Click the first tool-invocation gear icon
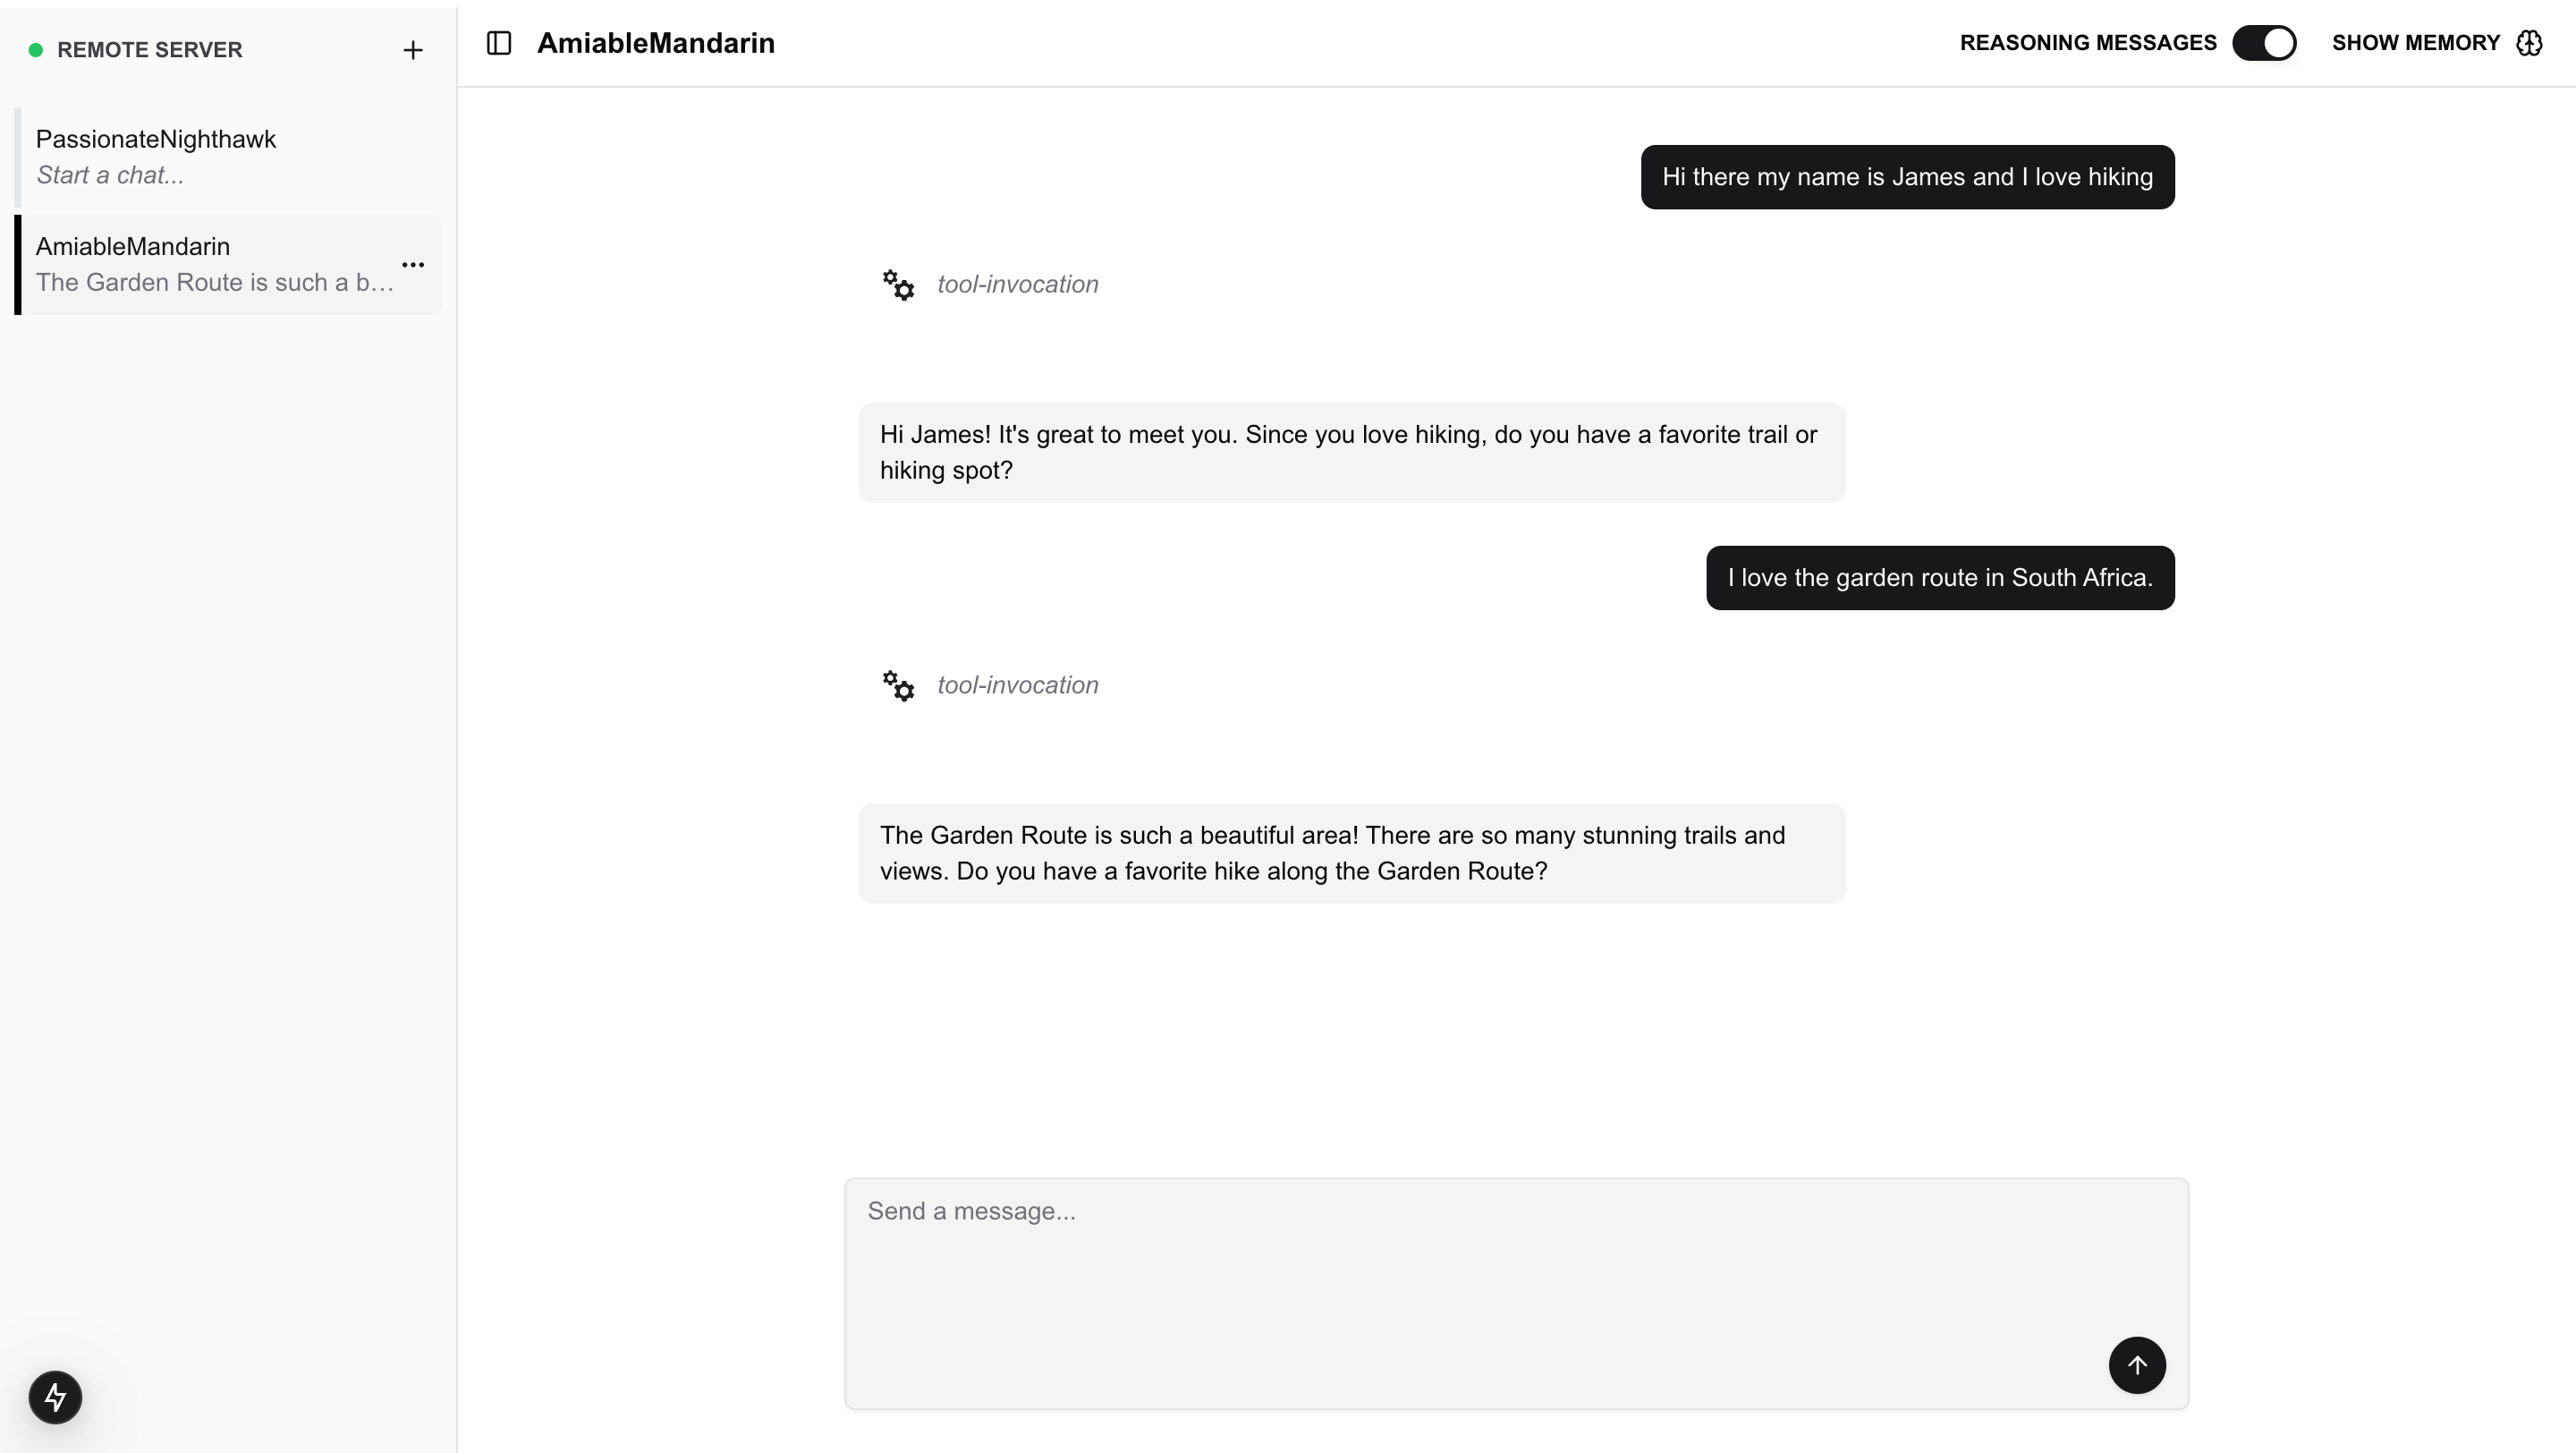Screen dimensions: 2576x1453 pos(898,285)
